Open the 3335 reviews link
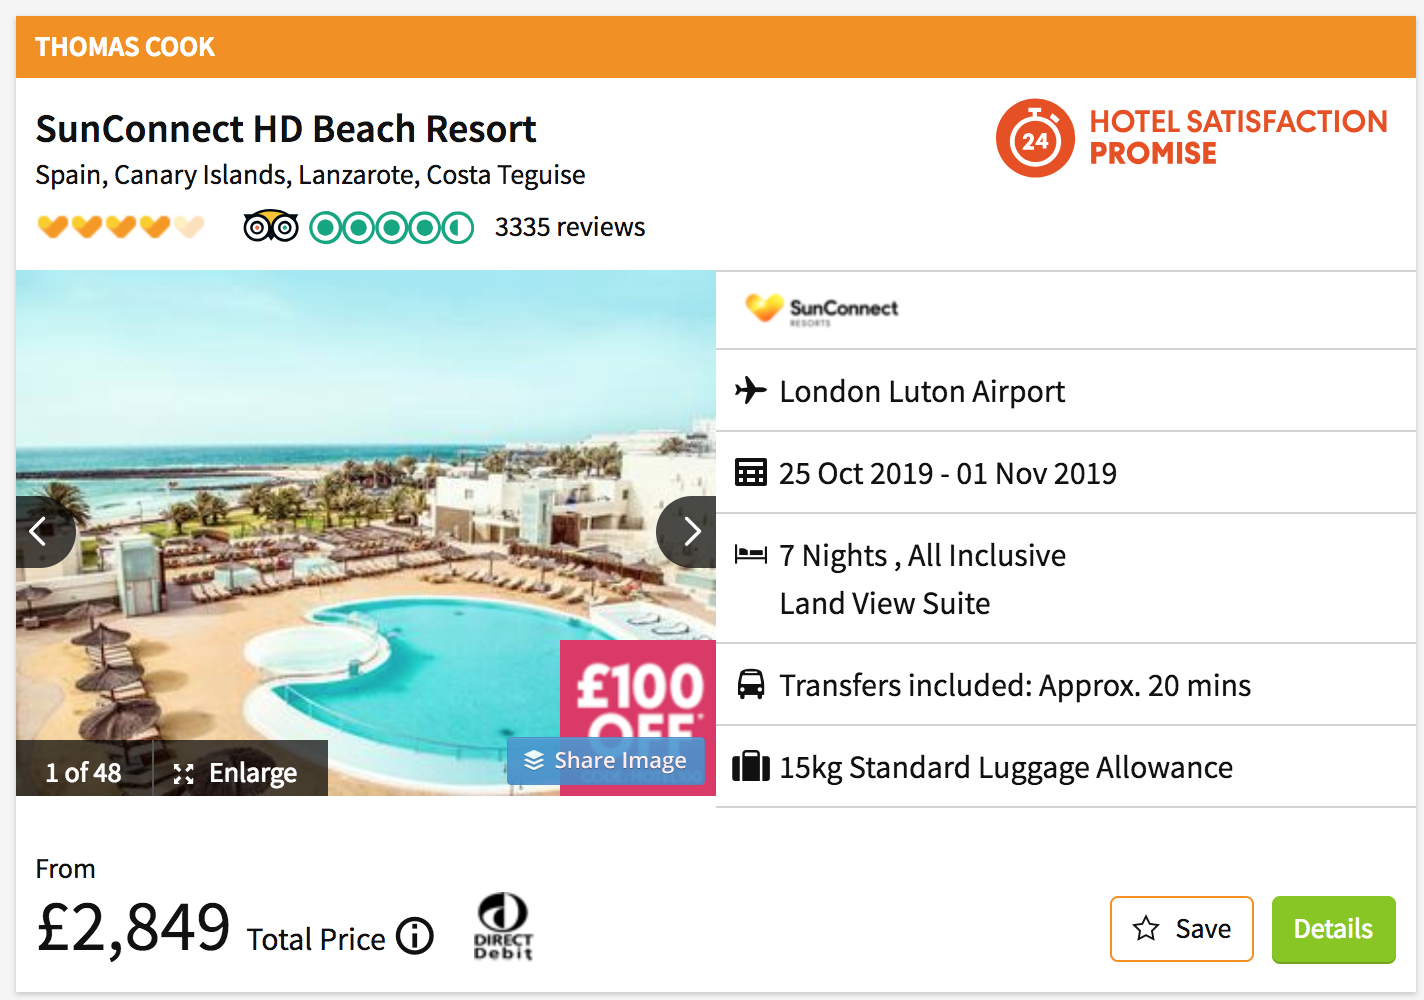 click(x=569, y=228)
